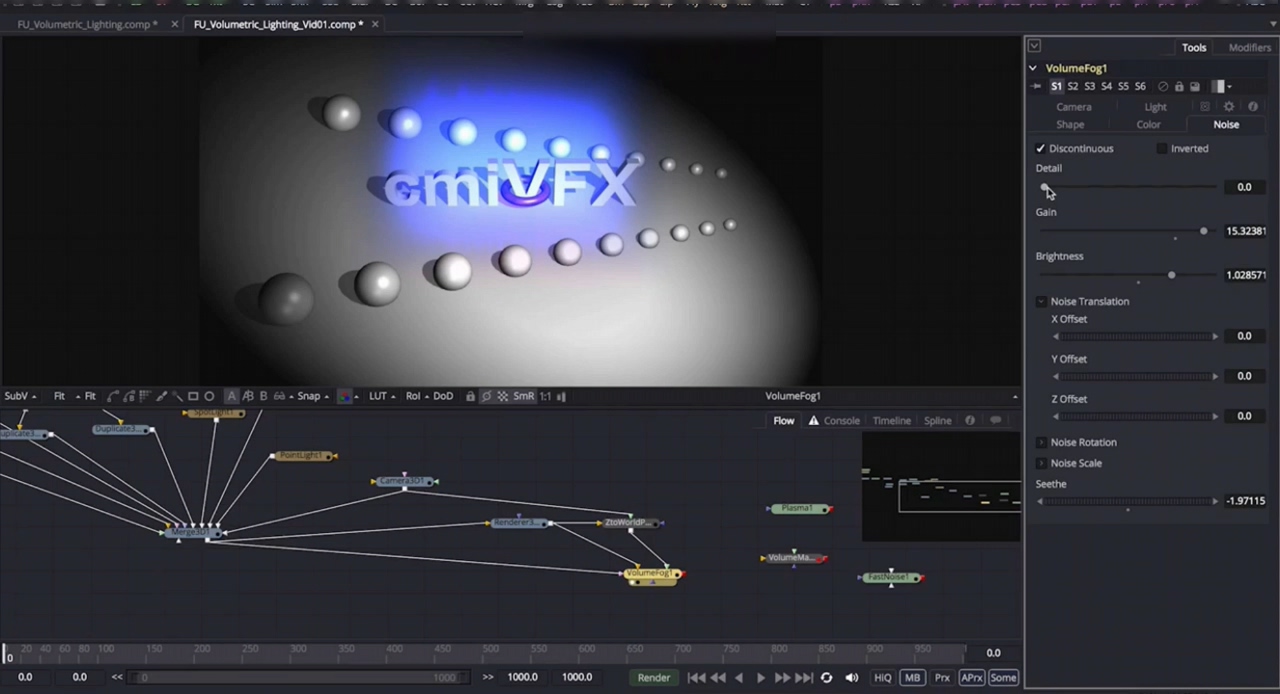
Task: Select the FastNoise1 node in the flow
Action: [890, 578]
